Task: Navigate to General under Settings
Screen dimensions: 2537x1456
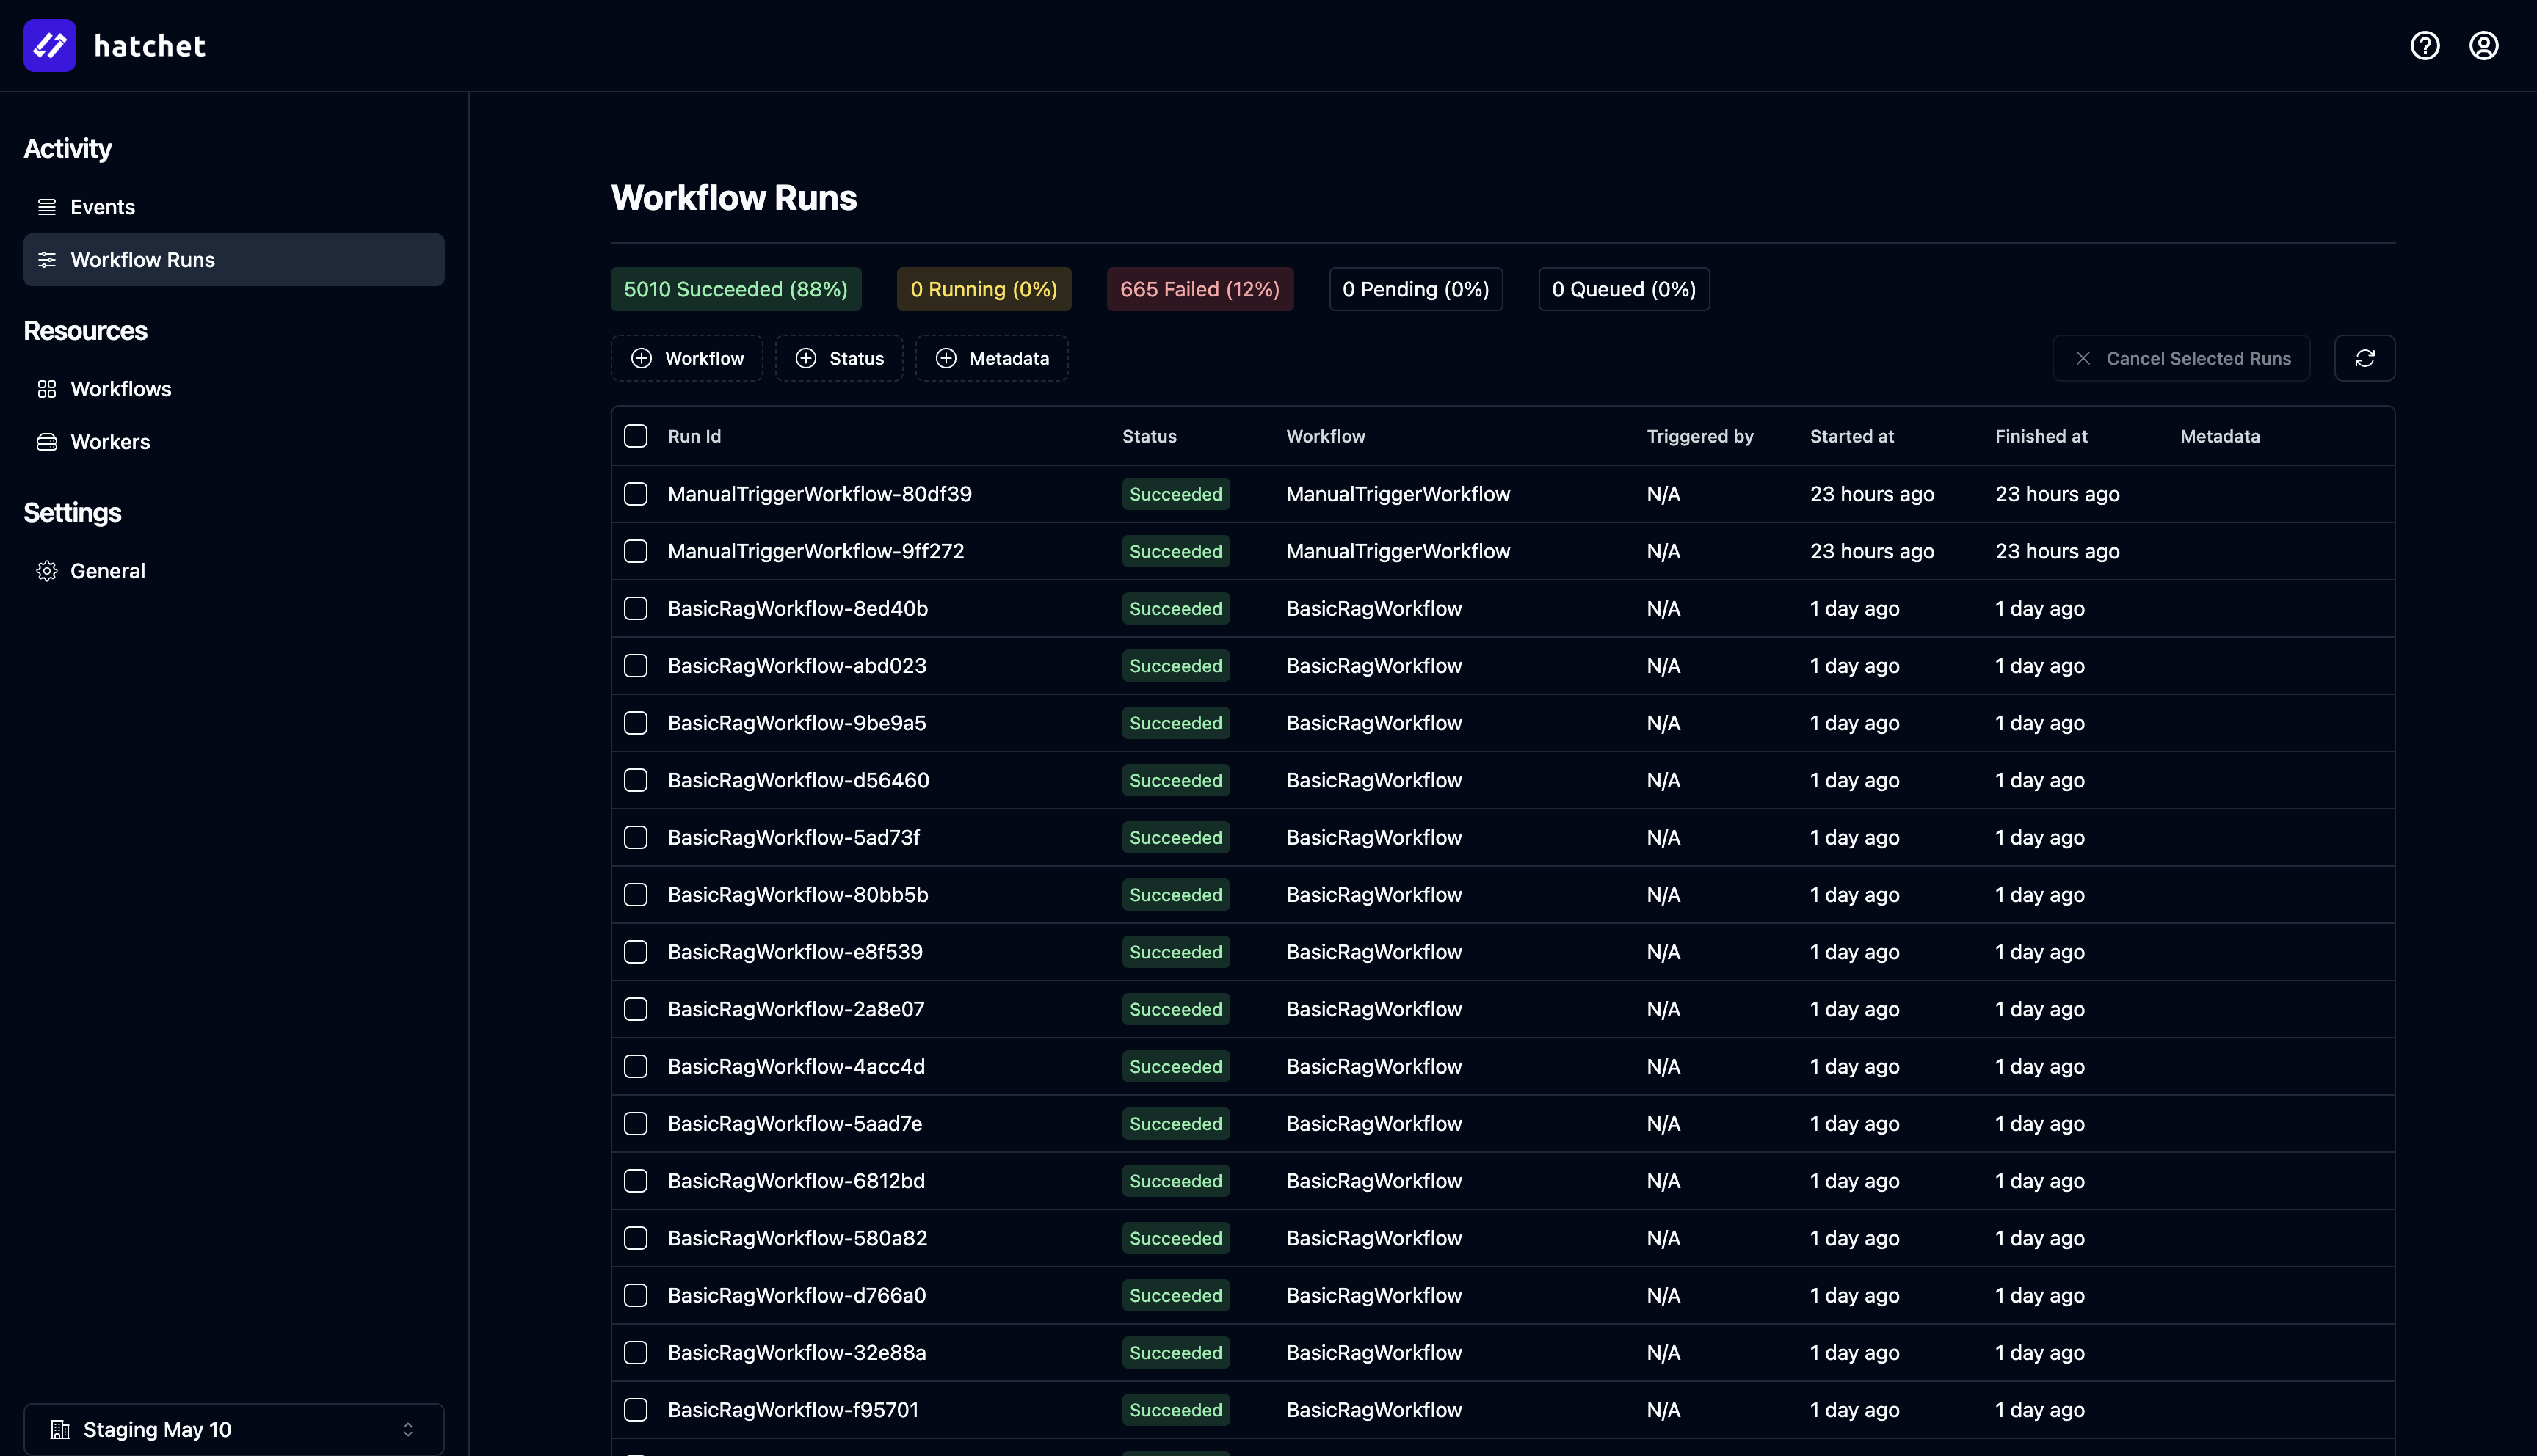Action: click(x=108, y=570)
